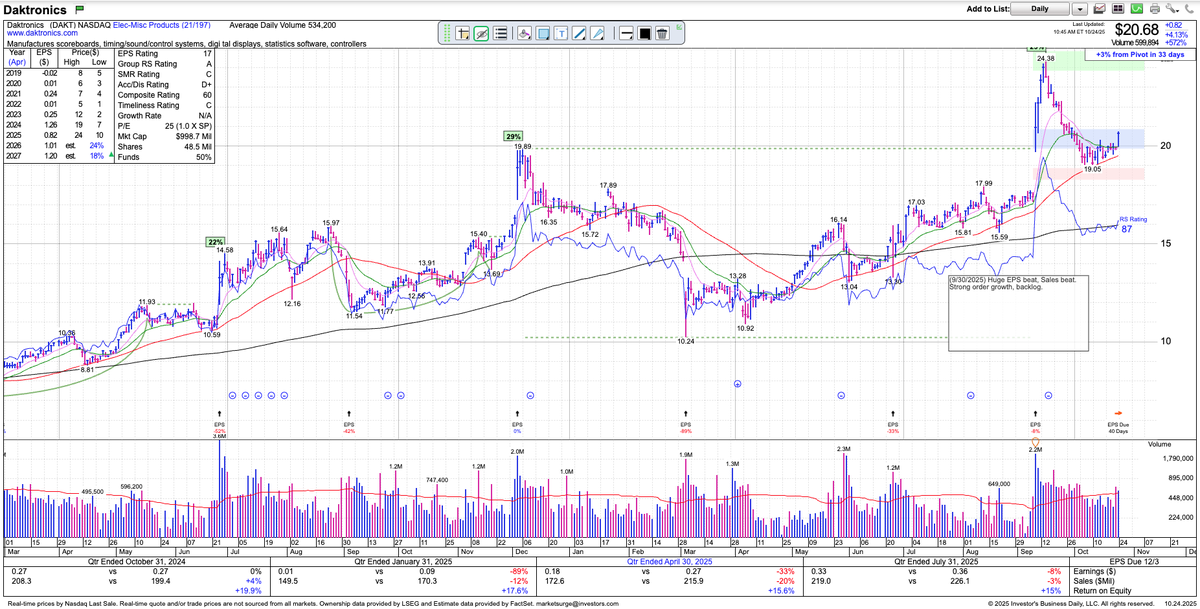Delete drawings with the trash icon
The image size is (1200, 609).
click(x=662, y=33)
